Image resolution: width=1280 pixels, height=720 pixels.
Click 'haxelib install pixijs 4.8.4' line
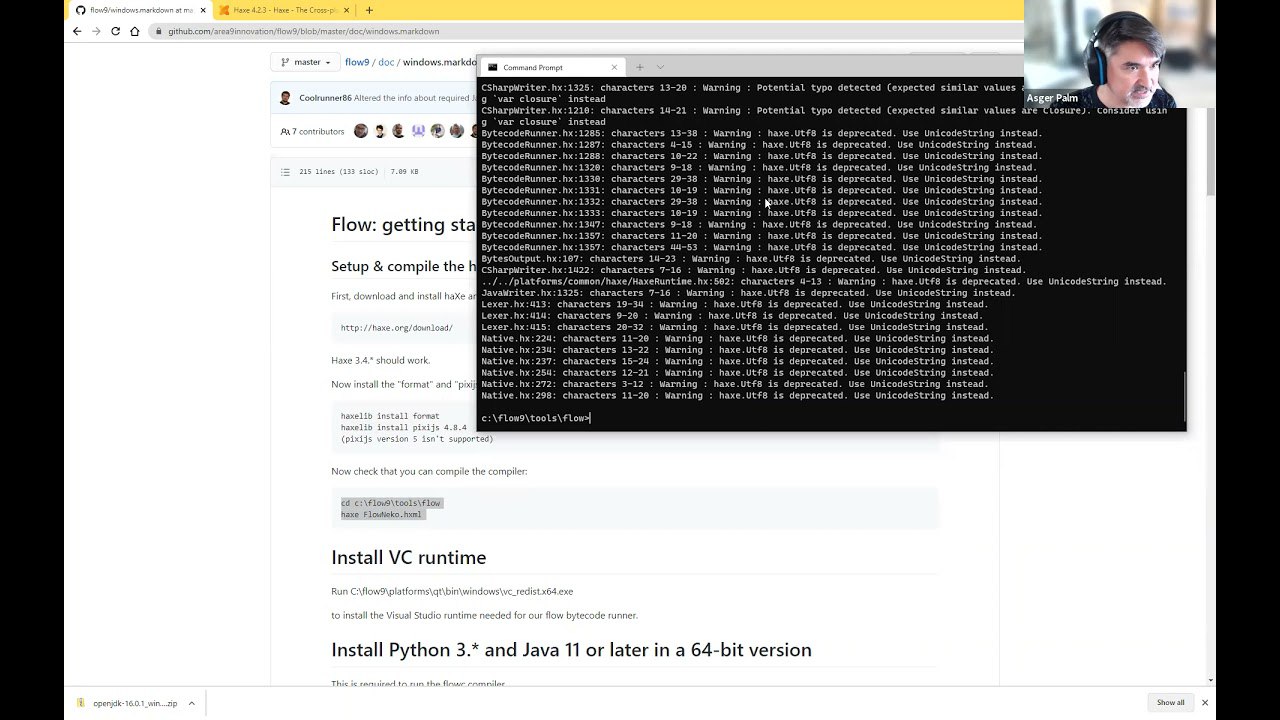pos(403,427)
